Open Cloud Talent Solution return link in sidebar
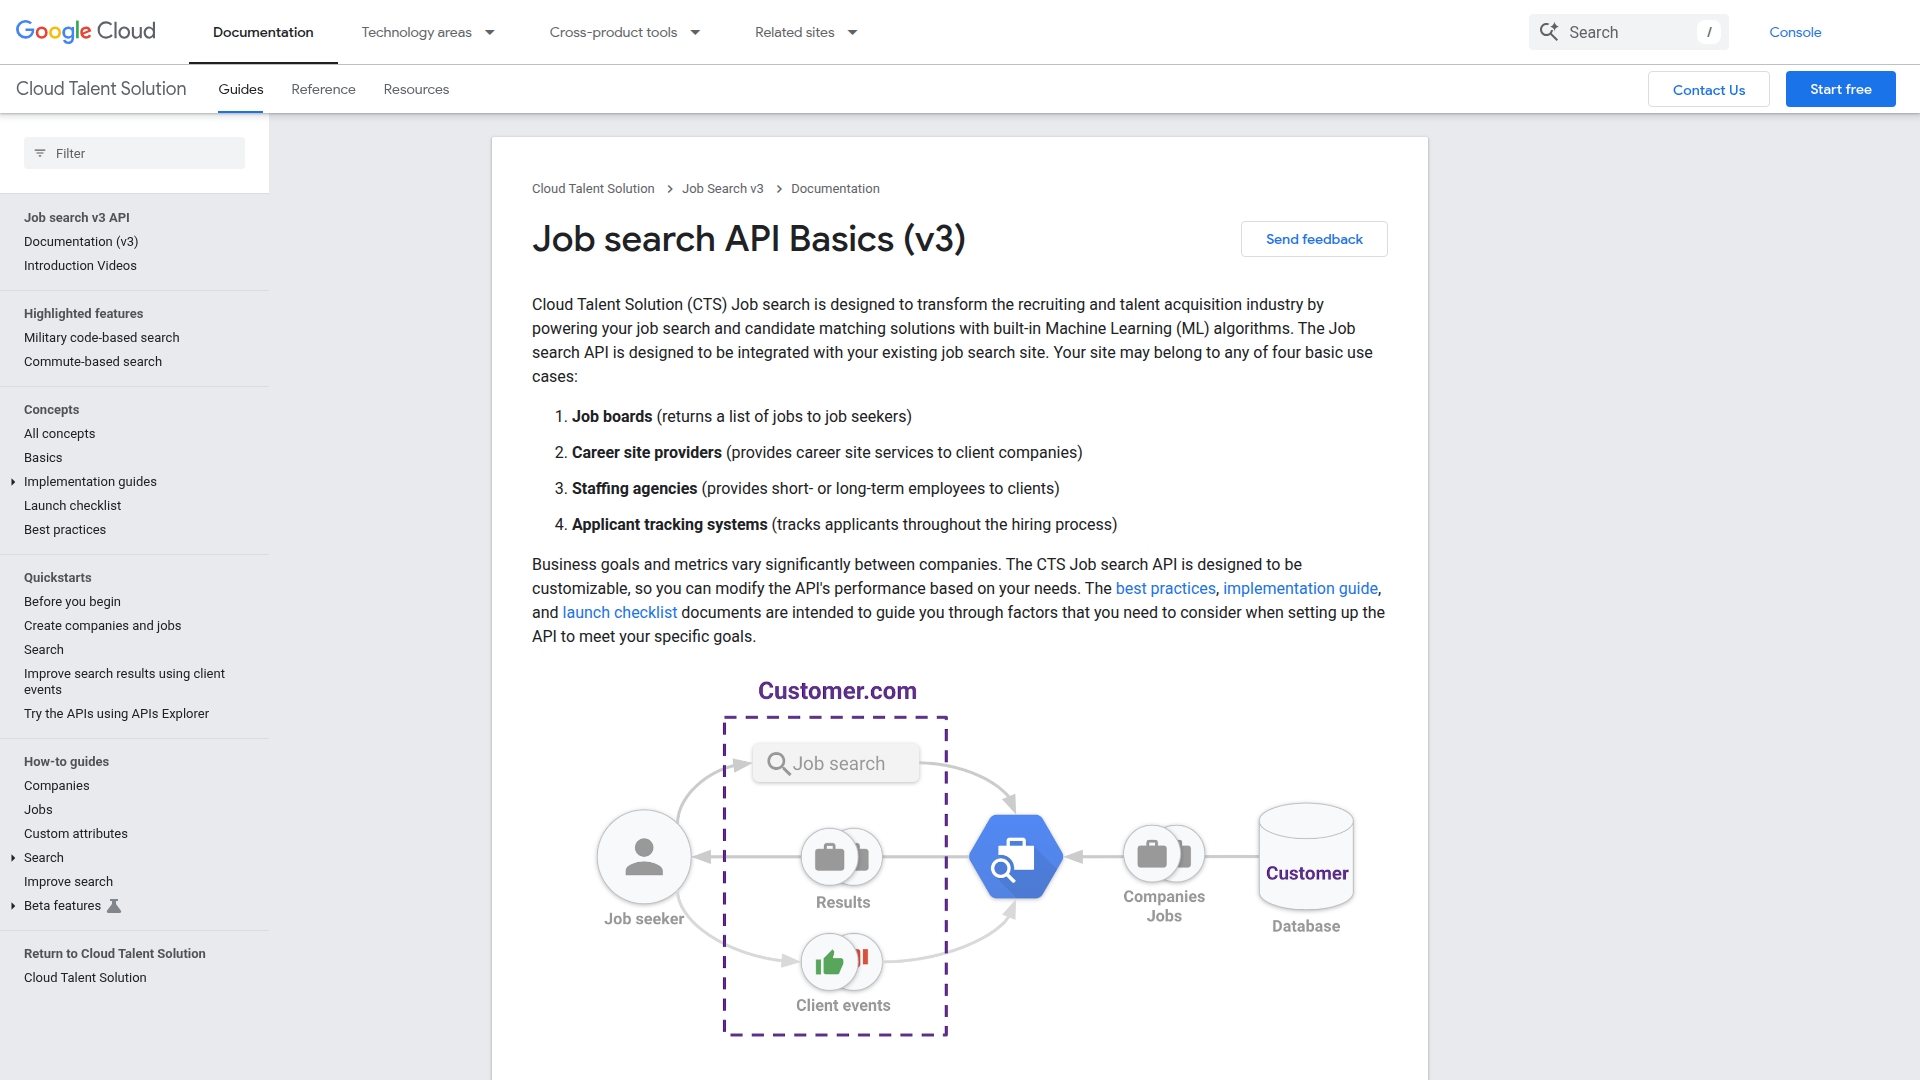The width and height of the screenshot is (1920, 1080). click(85, 978)
